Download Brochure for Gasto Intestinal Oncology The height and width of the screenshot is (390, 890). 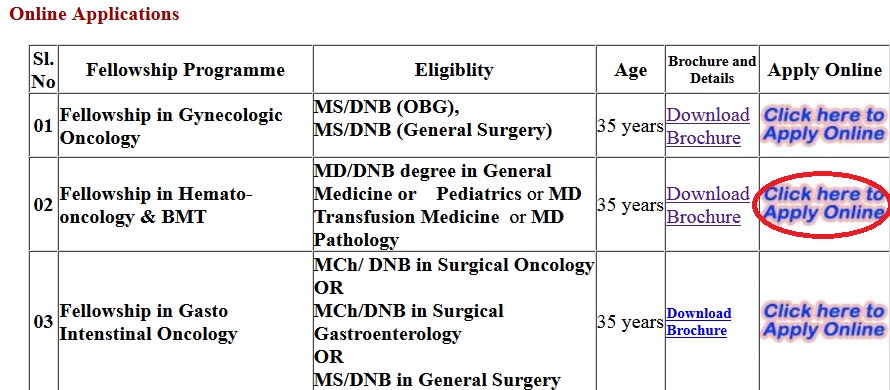[699, 322]
